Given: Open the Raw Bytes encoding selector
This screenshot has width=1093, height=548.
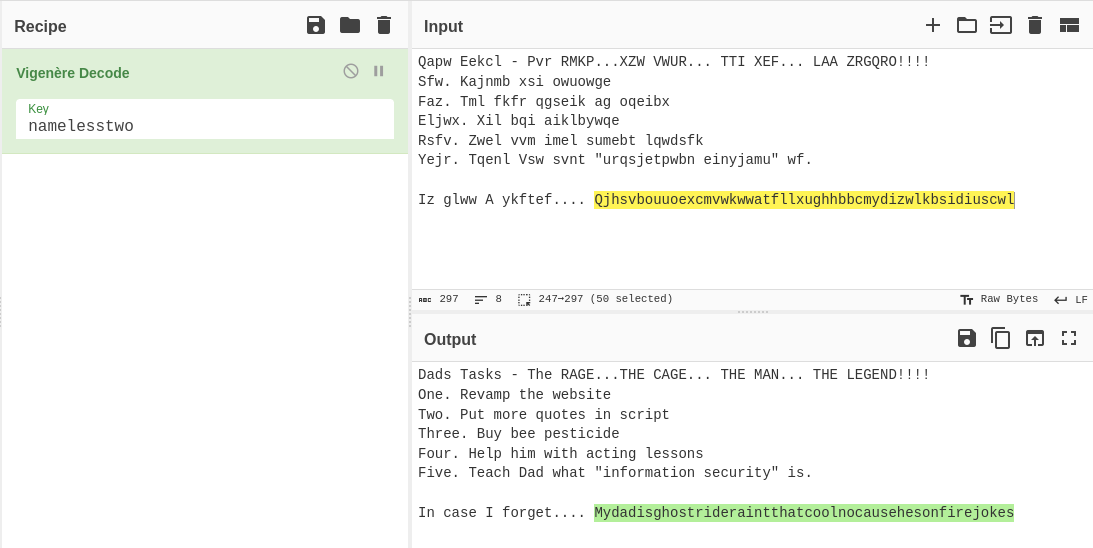Looking at the screenshot, I should (999, 299).
